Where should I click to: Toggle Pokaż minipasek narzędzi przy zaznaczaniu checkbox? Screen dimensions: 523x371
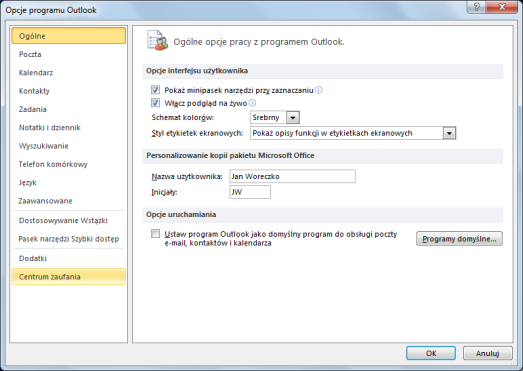click(x=155, y=90)
